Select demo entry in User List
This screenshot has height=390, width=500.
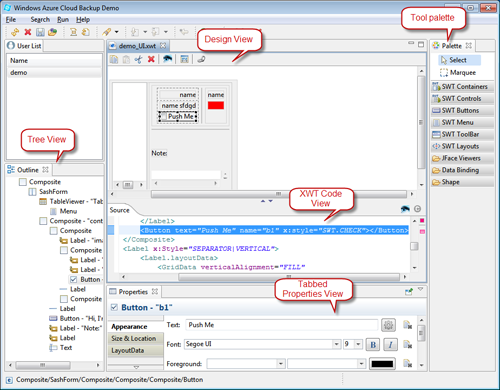point(54,73)
